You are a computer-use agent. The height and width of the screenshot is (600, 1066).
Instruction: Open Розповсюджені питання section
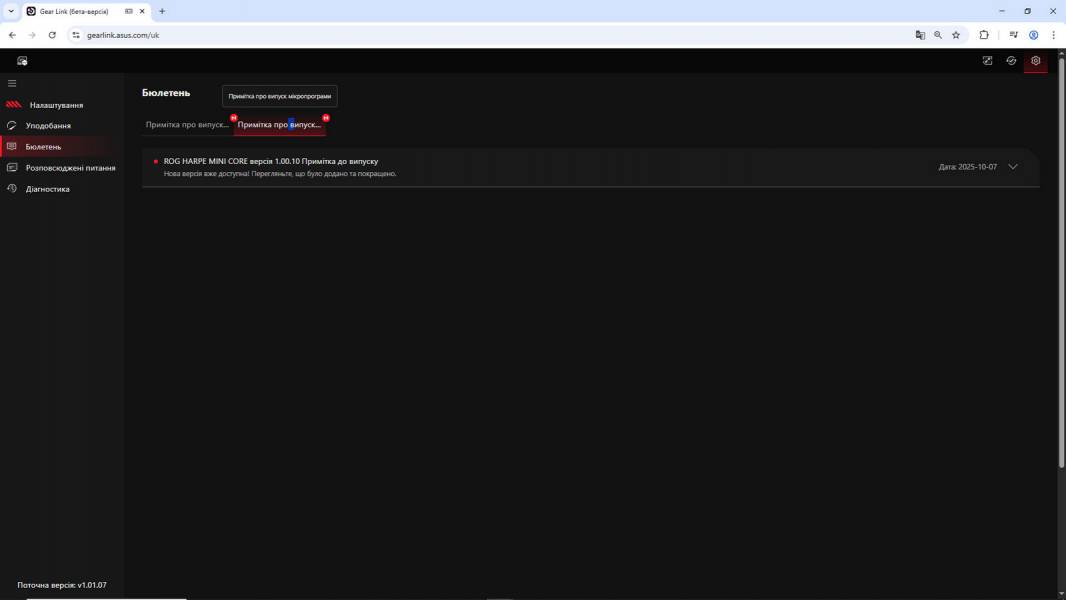tap(70, 168)
